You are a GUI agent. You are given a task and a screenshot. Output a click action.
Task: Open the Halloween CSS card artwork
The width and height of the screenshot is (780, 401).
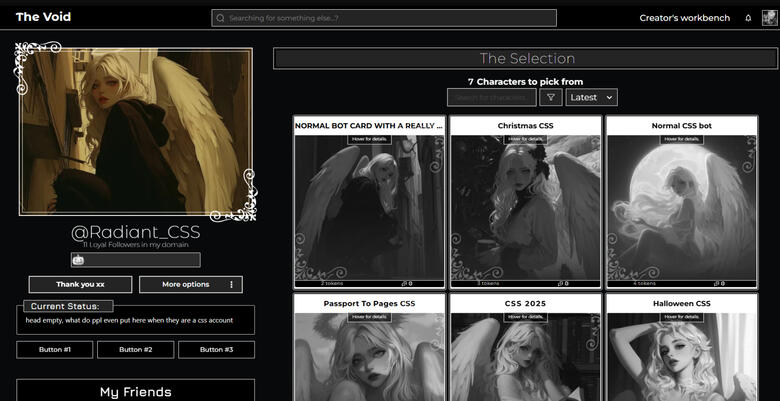click(682, 357)
